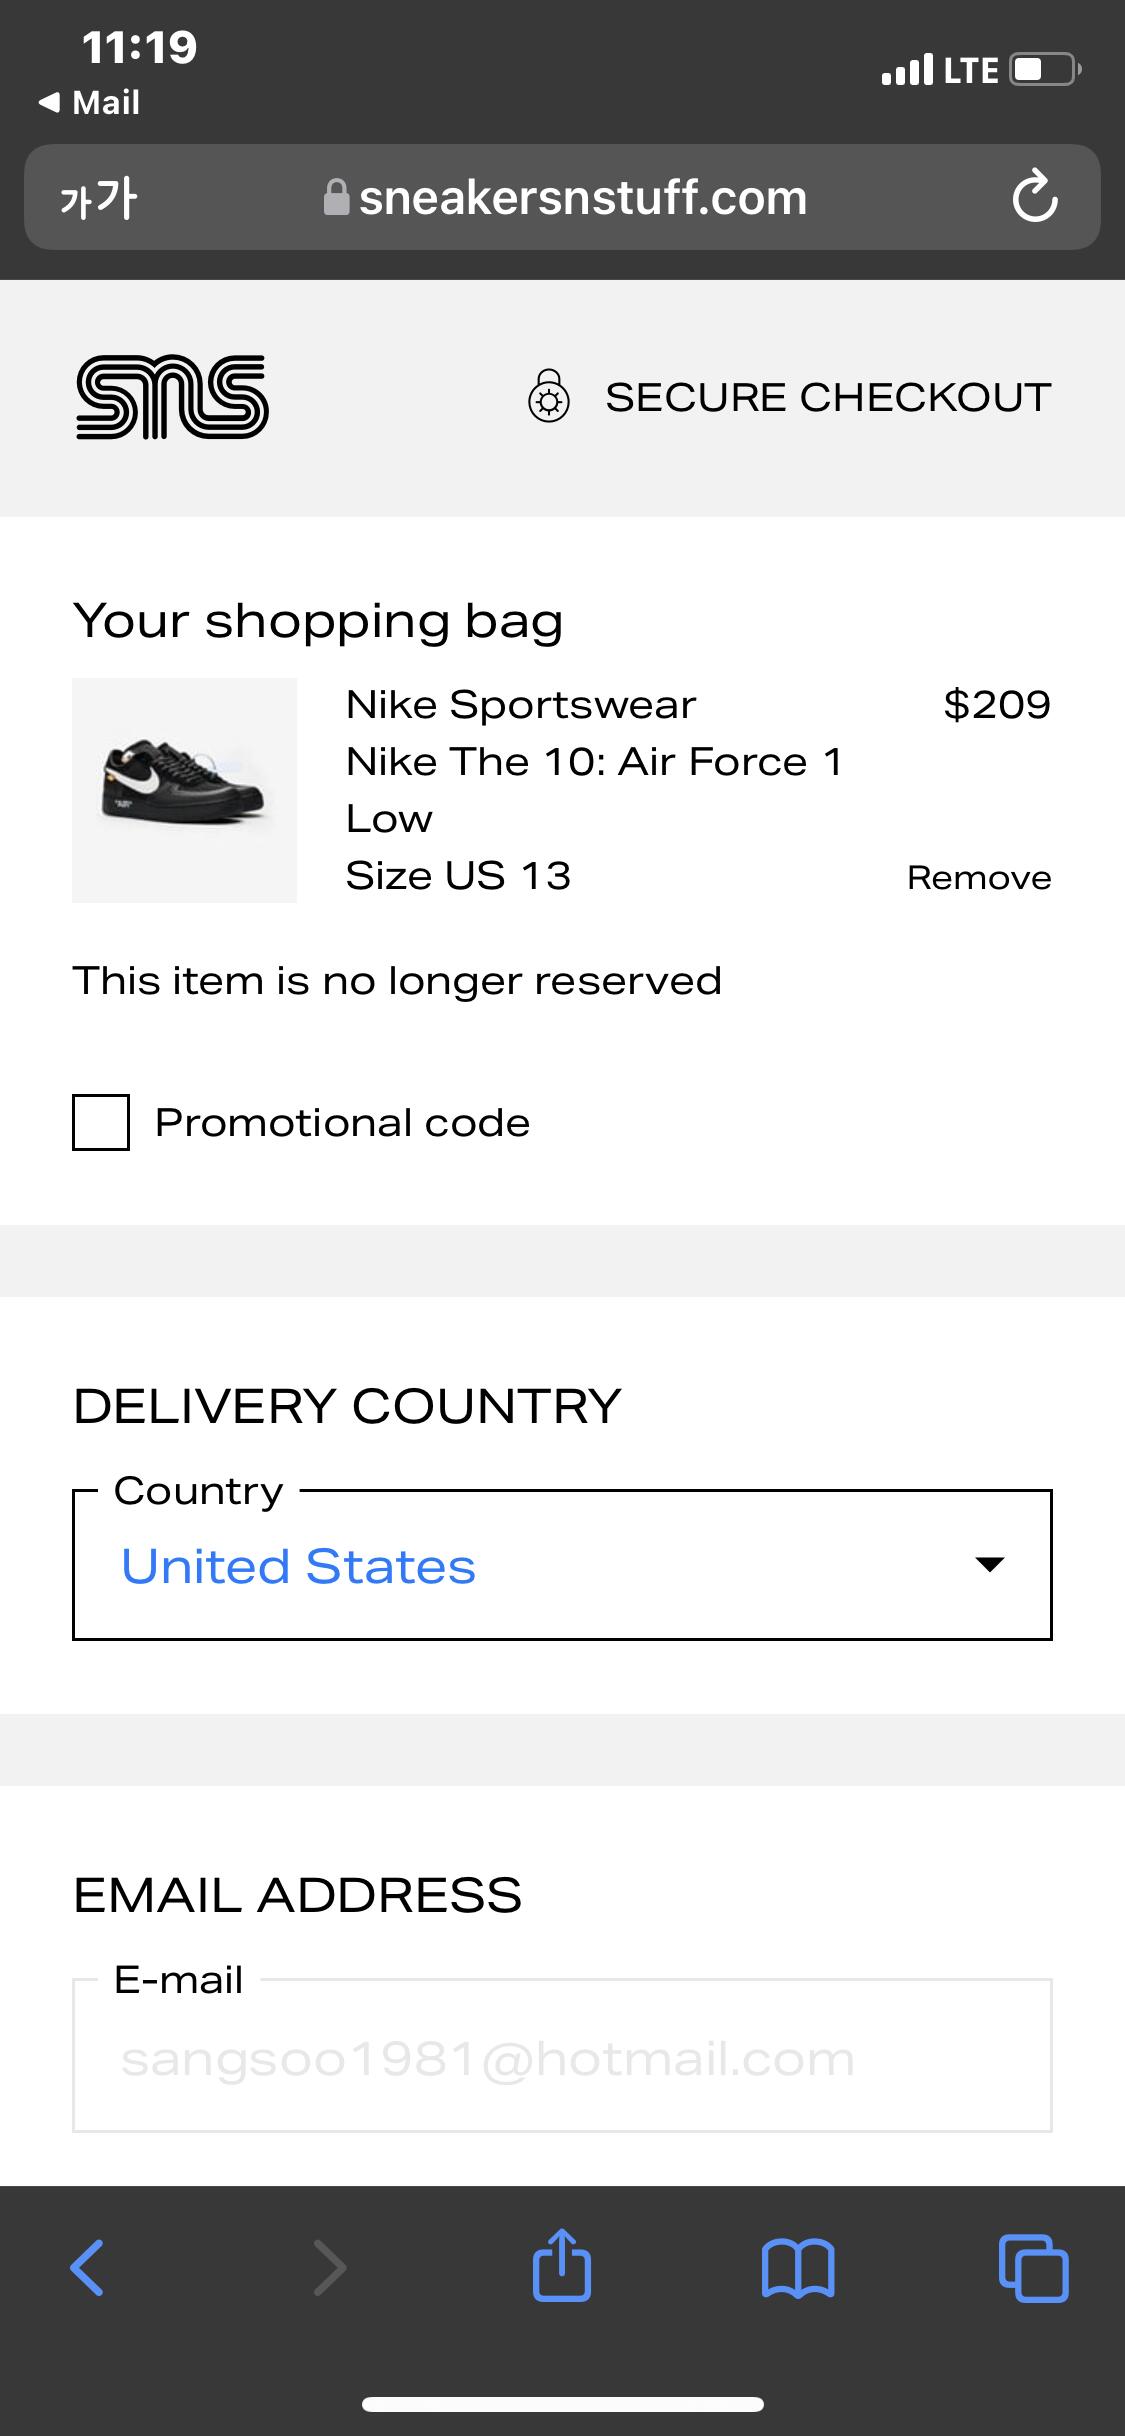Tap the SNS logo

(172, 397)
